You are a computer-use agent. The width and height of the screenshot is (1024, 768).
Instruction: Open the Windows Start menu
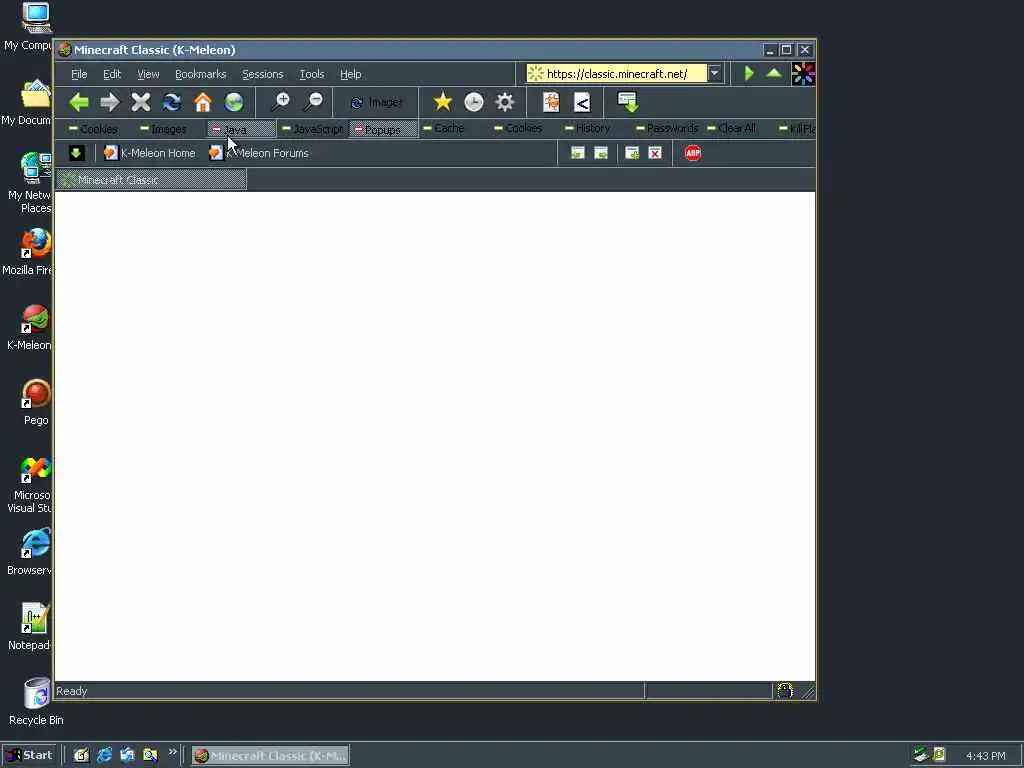(x=30, y=755)
